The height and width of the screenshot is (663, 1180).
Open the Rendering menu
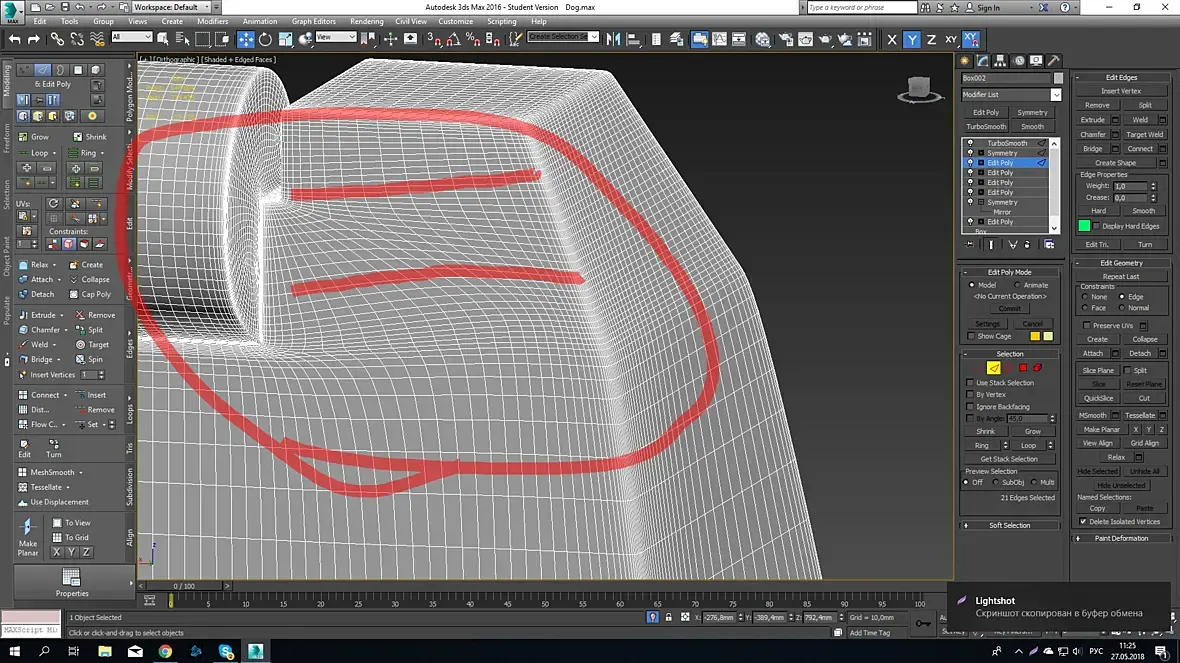[366, 21]
